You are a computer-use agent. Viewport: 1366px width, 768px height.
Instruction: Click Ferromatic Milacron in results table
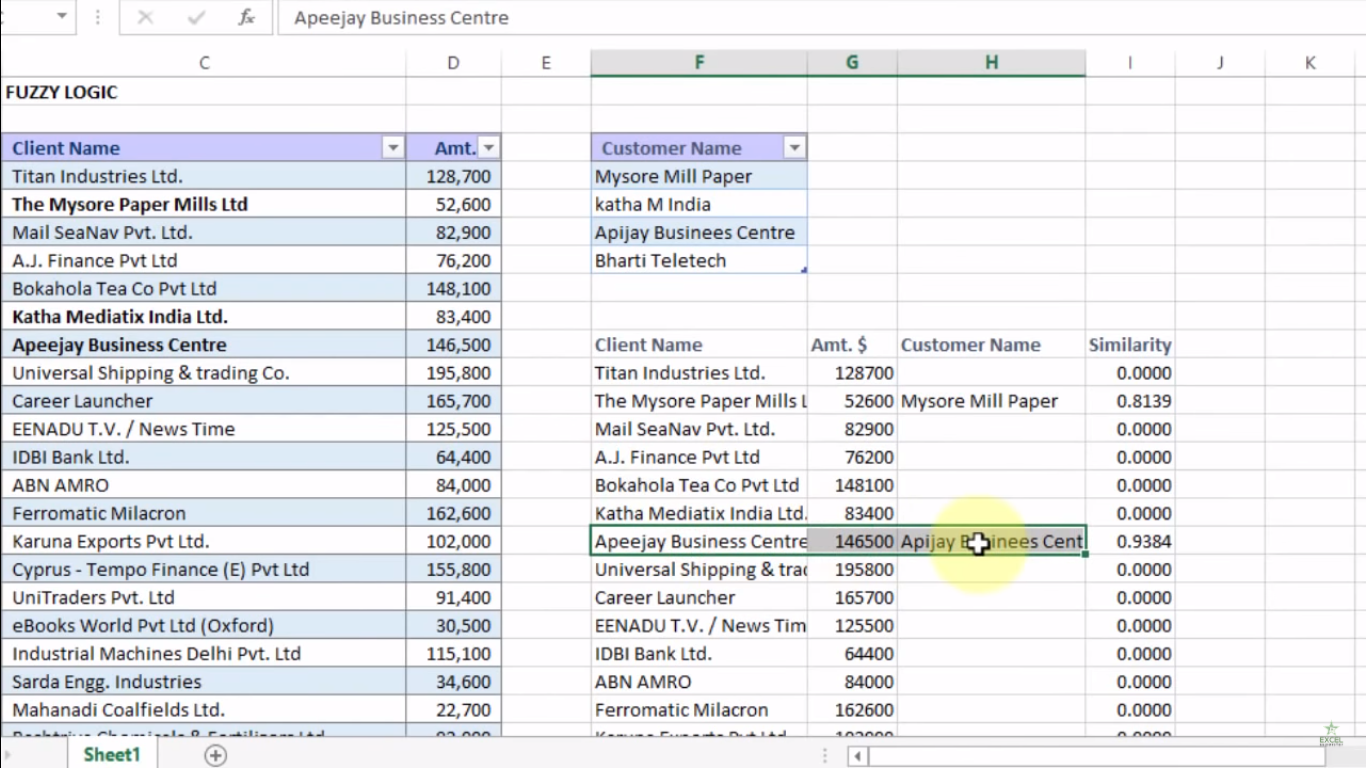click(699, 710)
